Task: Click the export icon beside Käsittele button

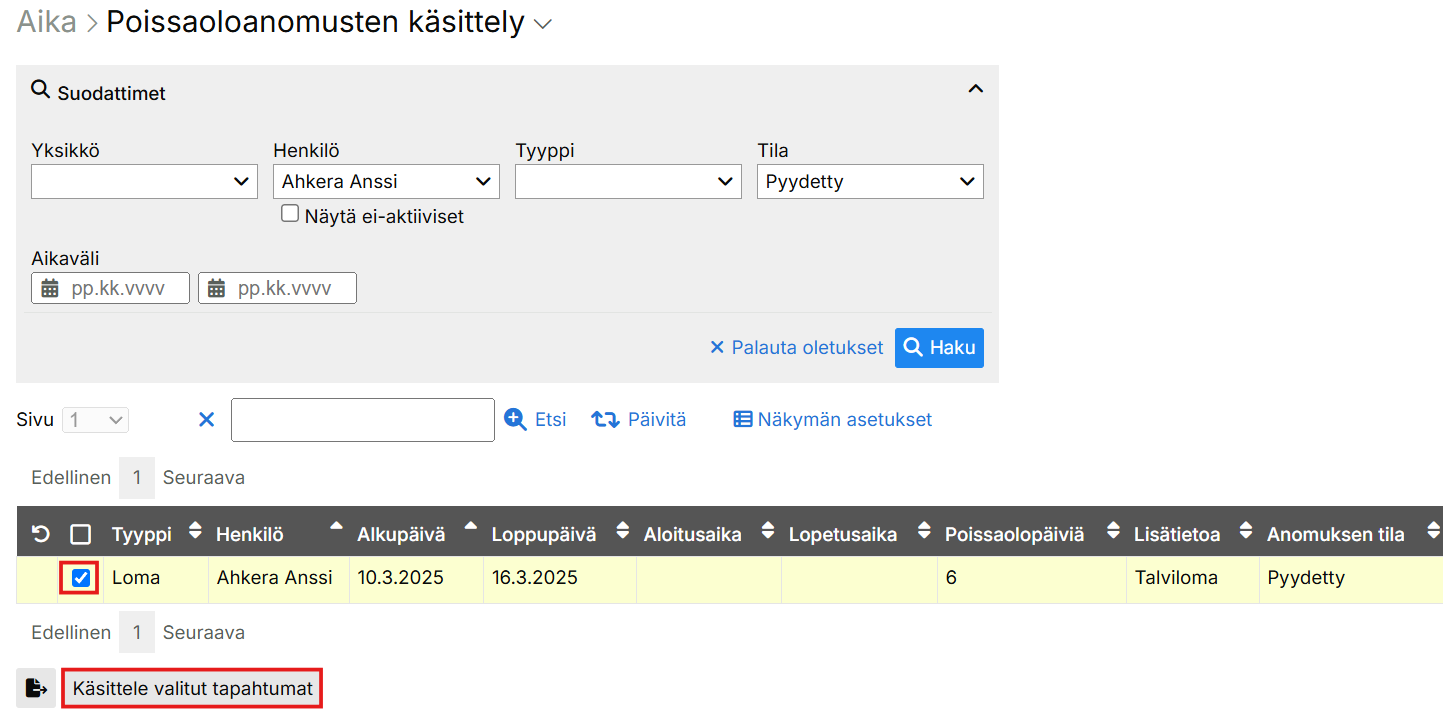Action: click(36, 688)
